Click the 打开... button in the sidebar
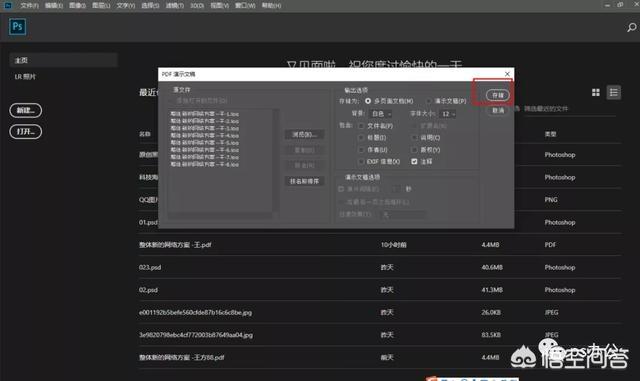 pyautogui.click(x=26, y=131)
